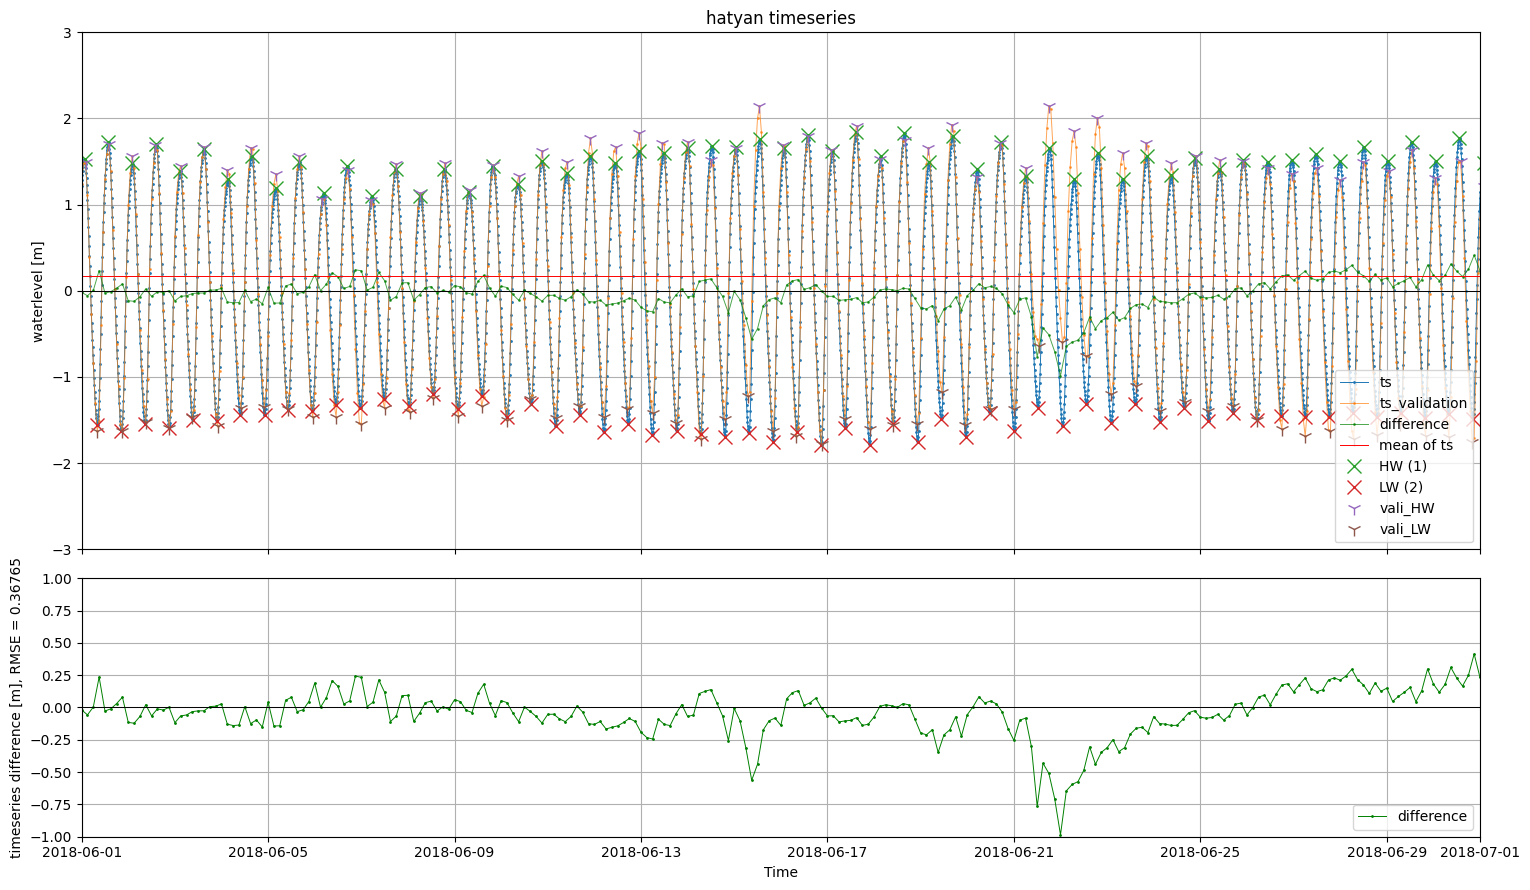Click the 2018-06-05 tick label
Viewport: 1530px width, 890px height.
coord(268,852)
